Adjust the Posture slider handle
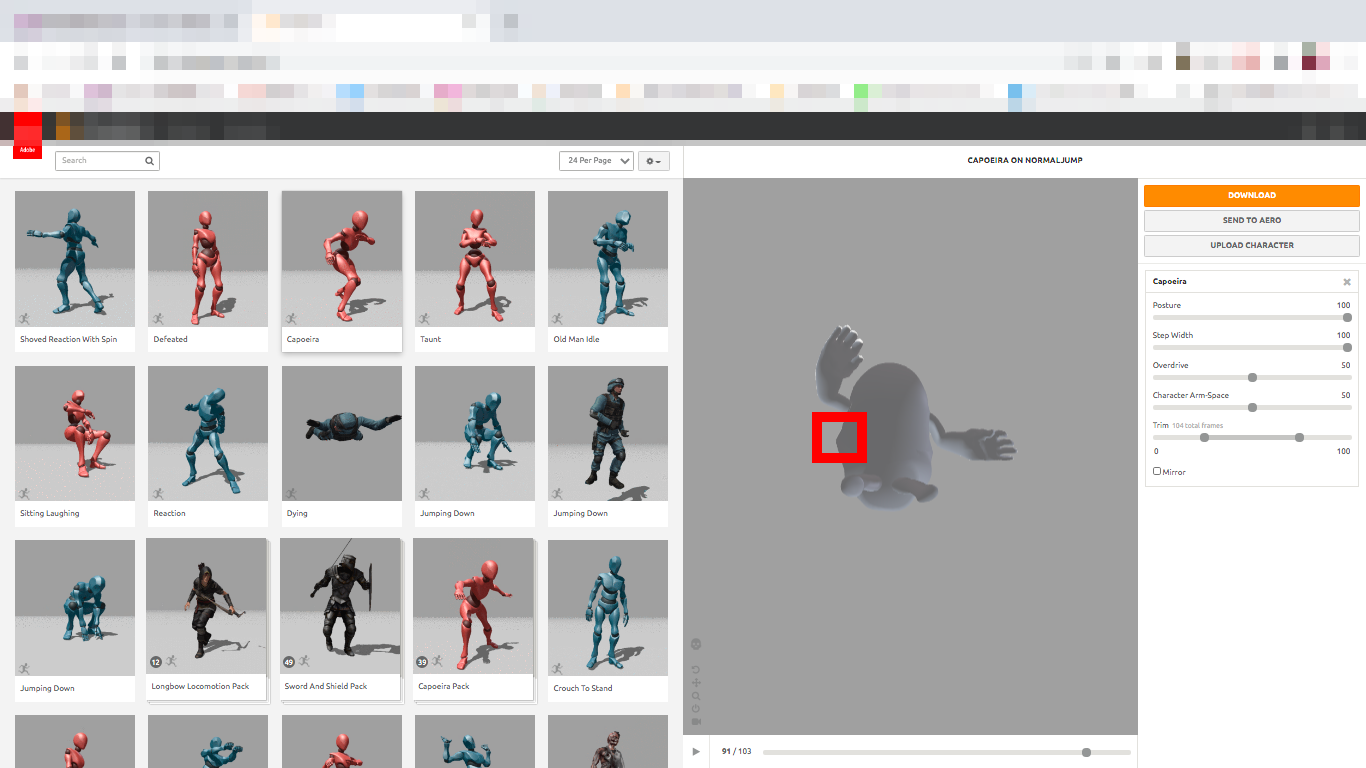The image size is (1366, 768). click(1347, 317)
